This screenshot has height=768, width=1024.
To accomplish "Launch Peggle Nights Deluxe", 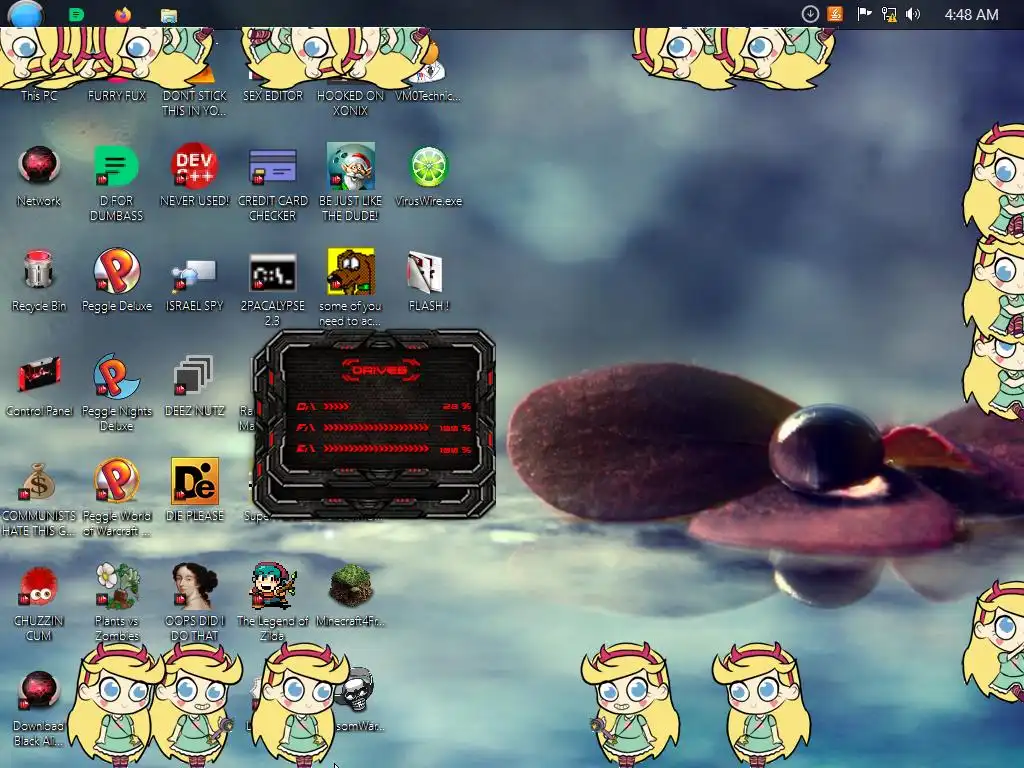I will tap(116, 376).
